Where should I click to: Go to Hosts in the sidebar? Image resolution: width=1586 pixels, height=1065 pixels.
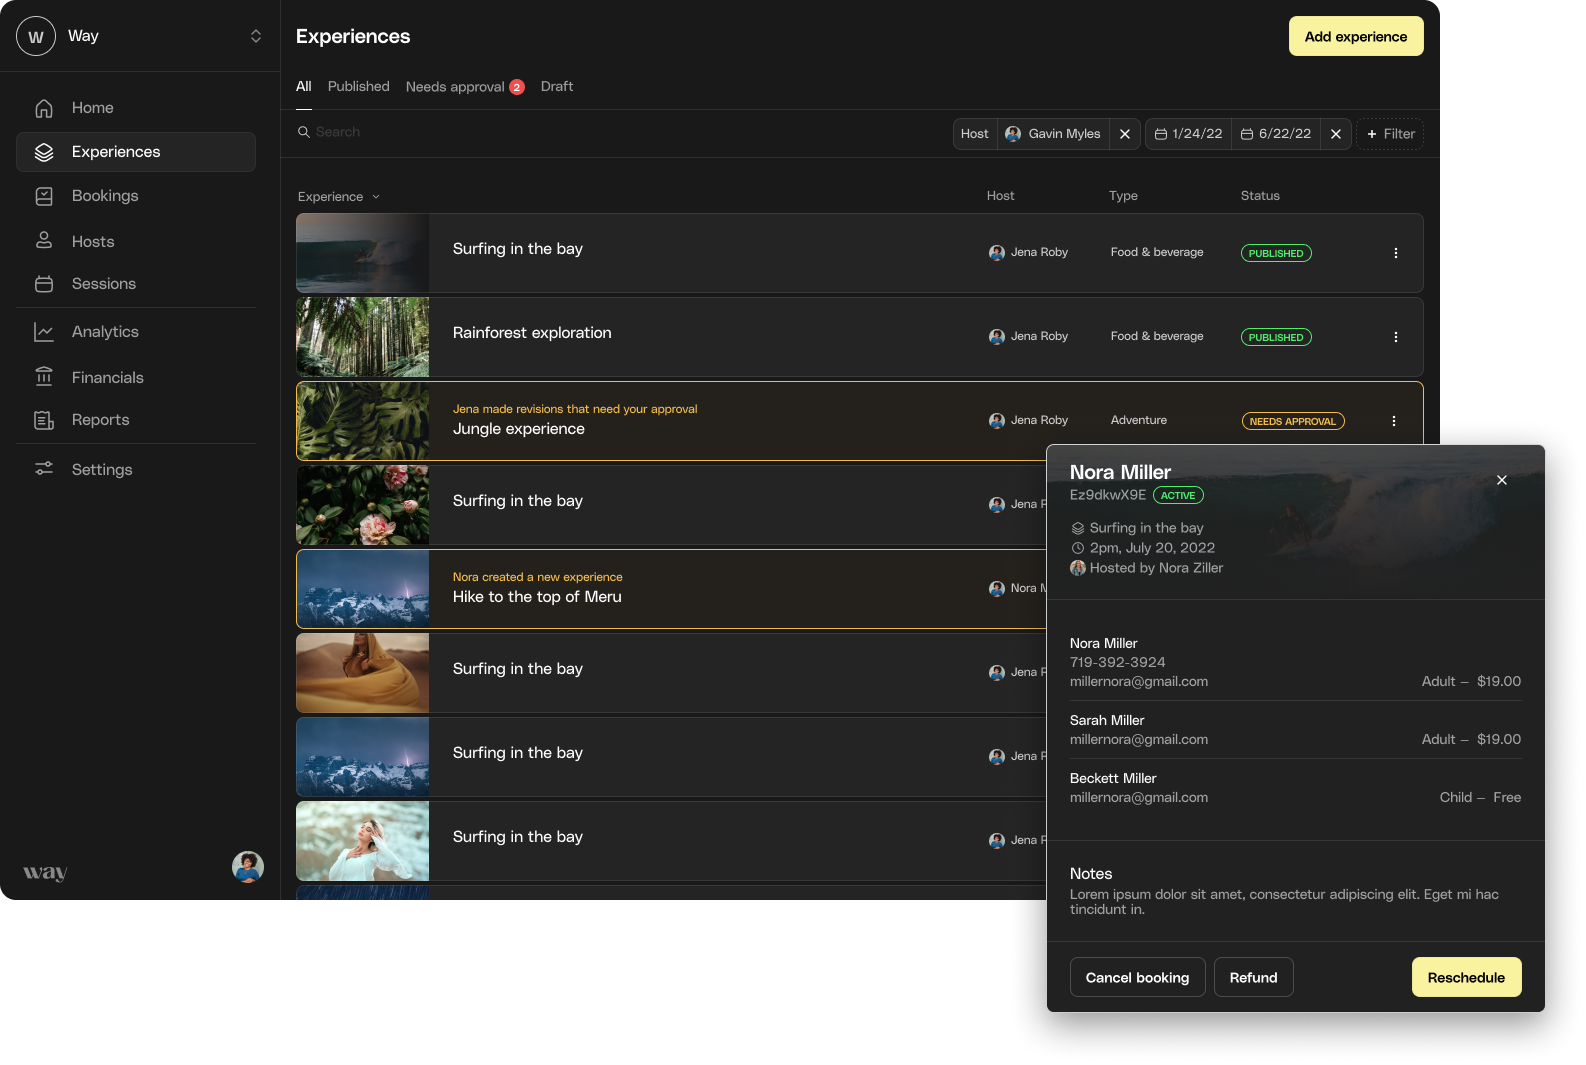[x=136, y=241]
